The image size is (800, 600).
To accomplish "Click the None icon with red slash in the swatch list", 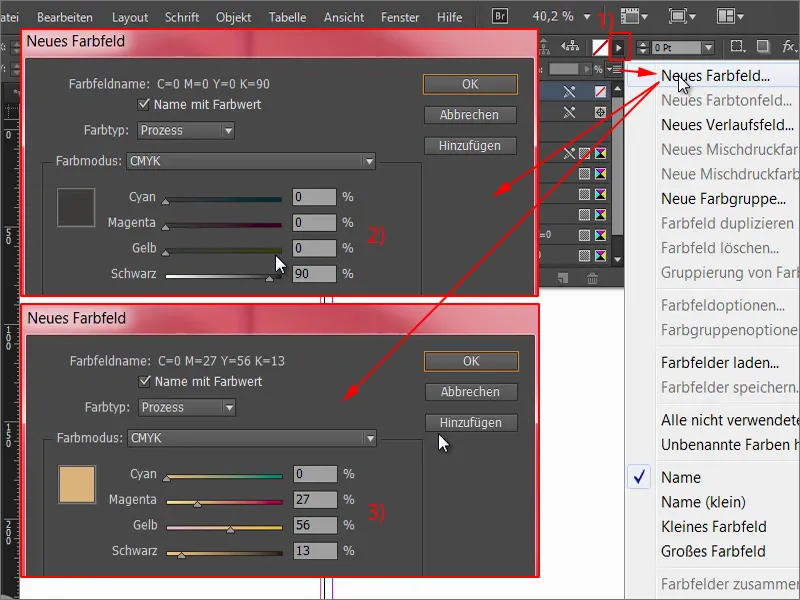I will 601,91.
